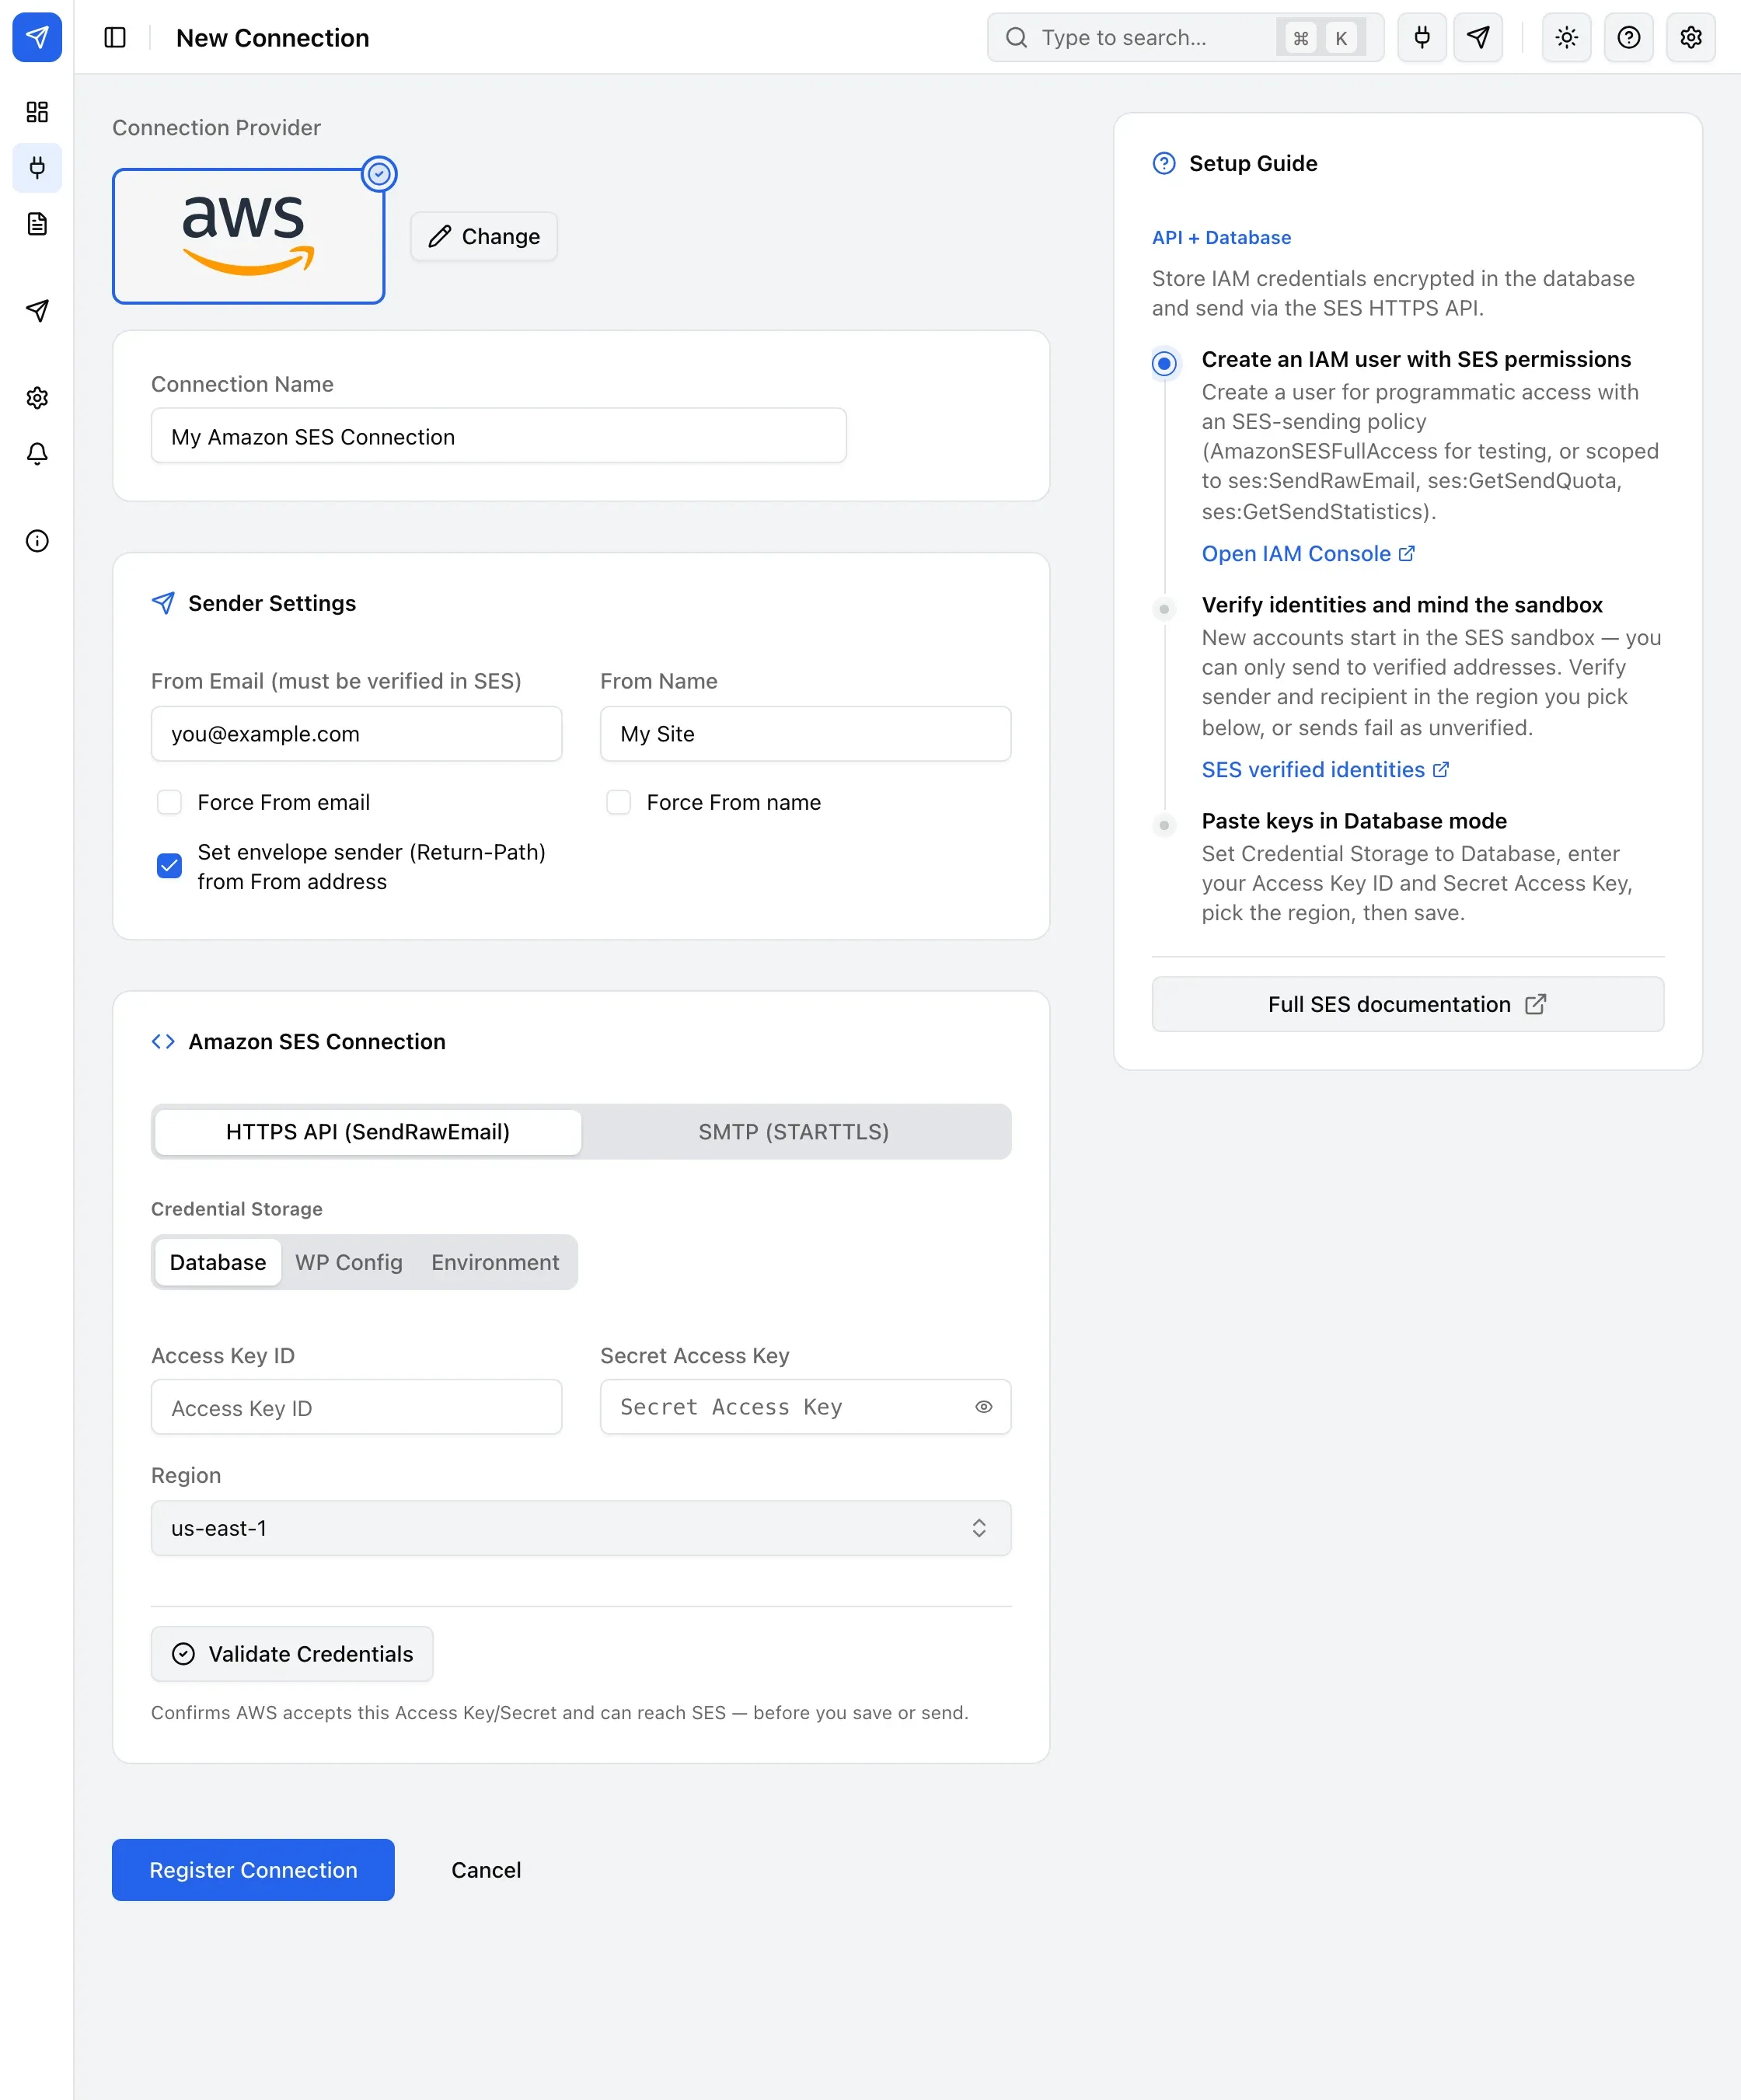The width and height of the screenshot is (1741, 2100).
Task: Click the Amazon SES Connection code icon
Action: click(163, 1041)
